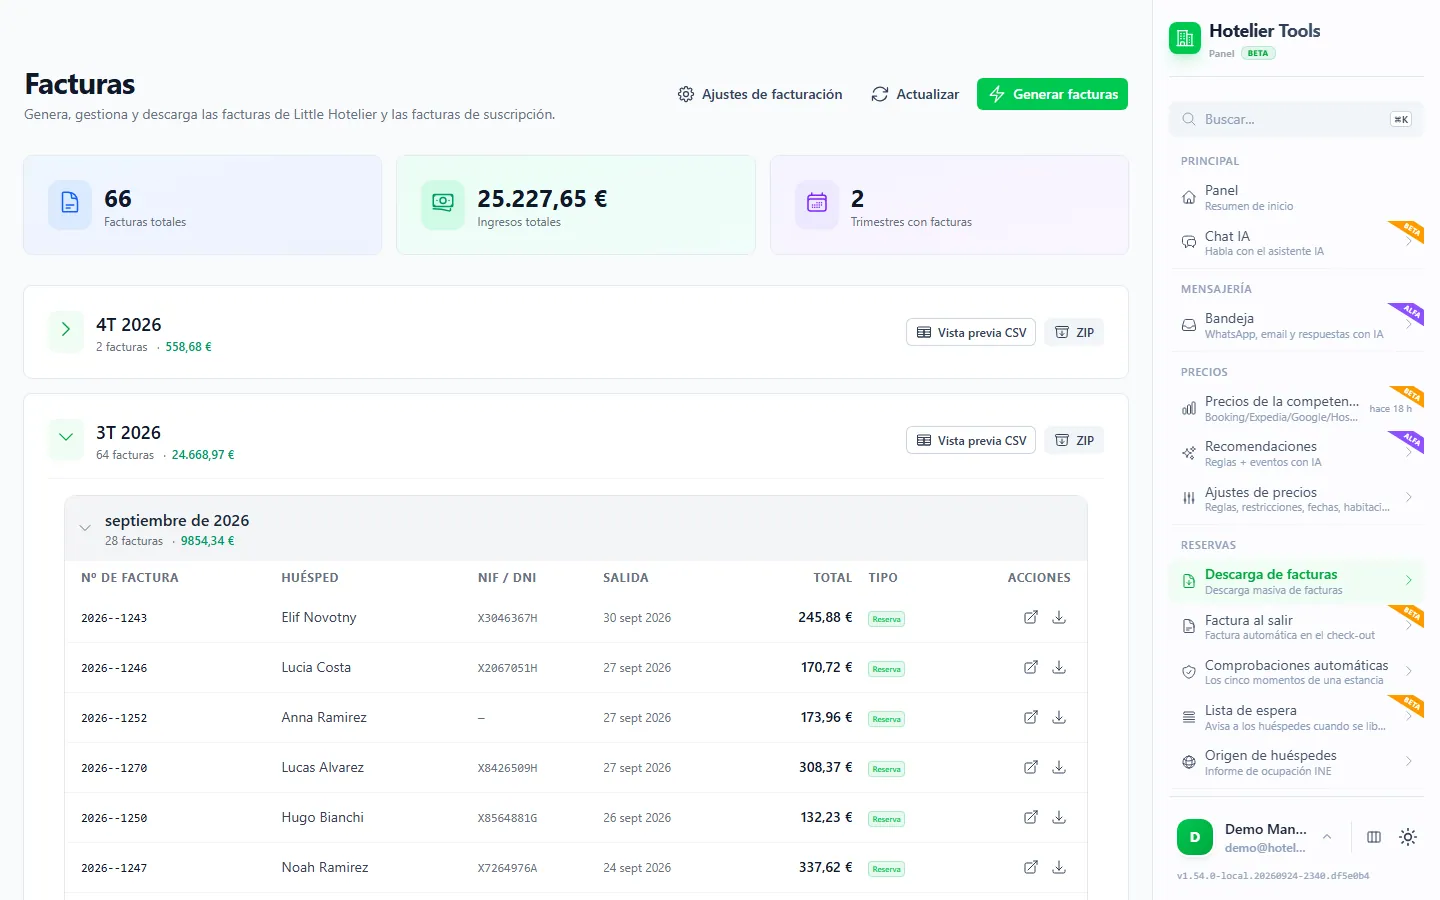1440x900 pixels.
Task: Expand the 4T 2026 quarter
Action: pyautogui.click(x=66, y=329)
